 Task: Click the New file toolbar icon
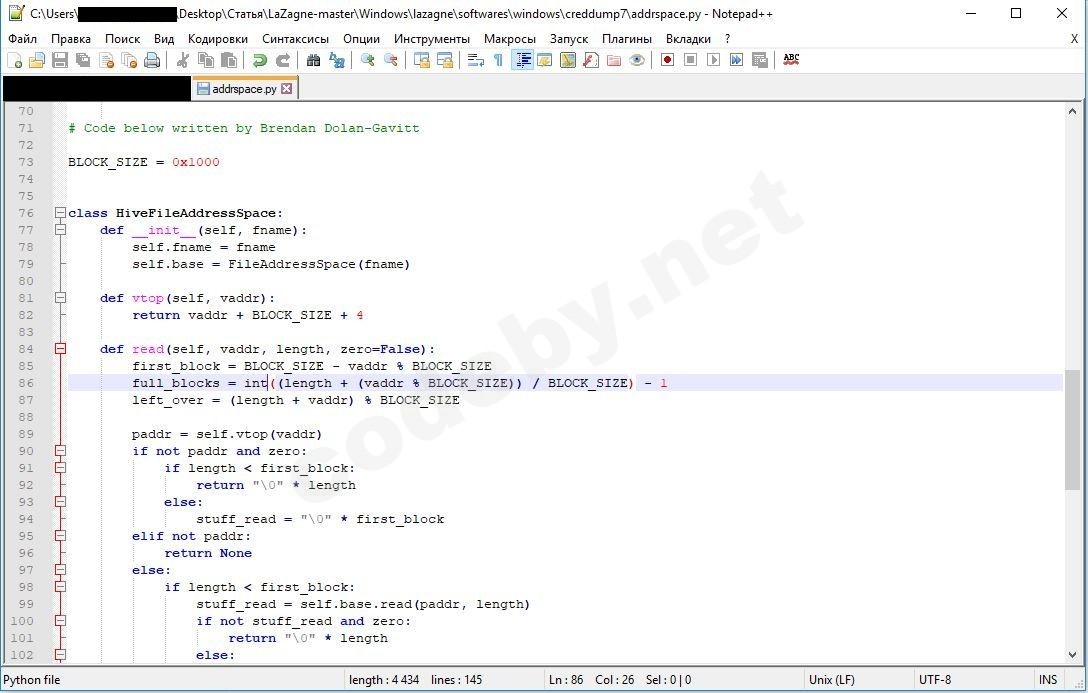[x=14, y=60]
